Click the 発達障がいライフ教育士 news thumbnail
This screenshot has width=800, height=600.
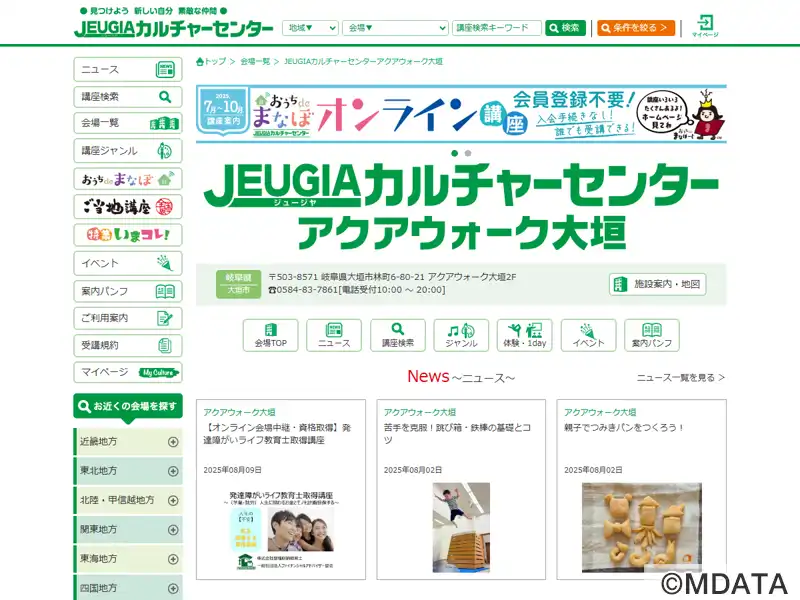point(281,530)
